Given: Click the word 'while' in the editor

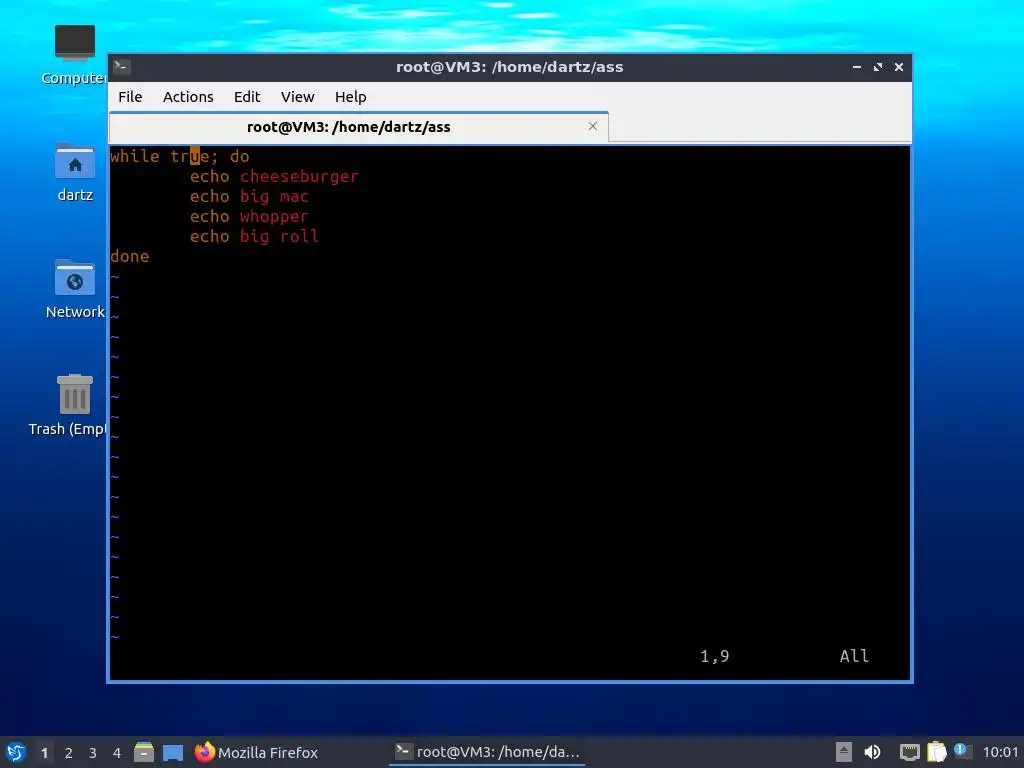Looking at the screenshot, I should [x=135, y=156].
